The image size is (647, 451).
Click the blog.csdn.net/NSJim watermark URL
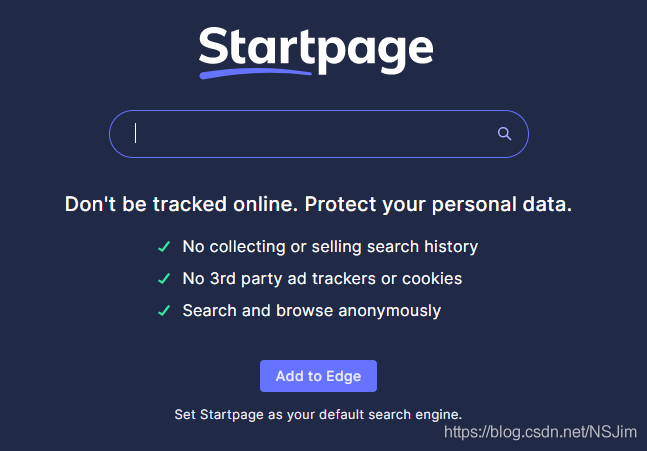540,432
